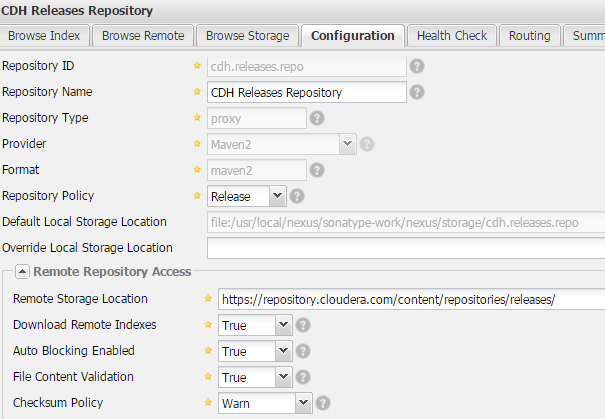Open help icon for Repository ID
Screen dimensions: 605x419
417,66
